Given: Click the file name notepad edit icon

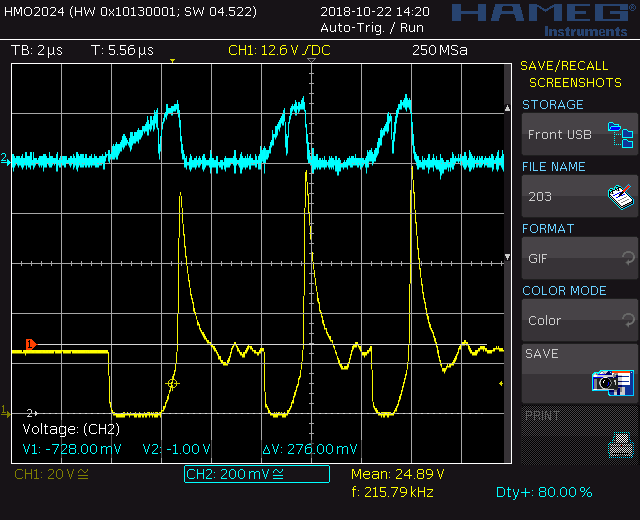Looking at the screenshot, I should click(x=620, y=197).
